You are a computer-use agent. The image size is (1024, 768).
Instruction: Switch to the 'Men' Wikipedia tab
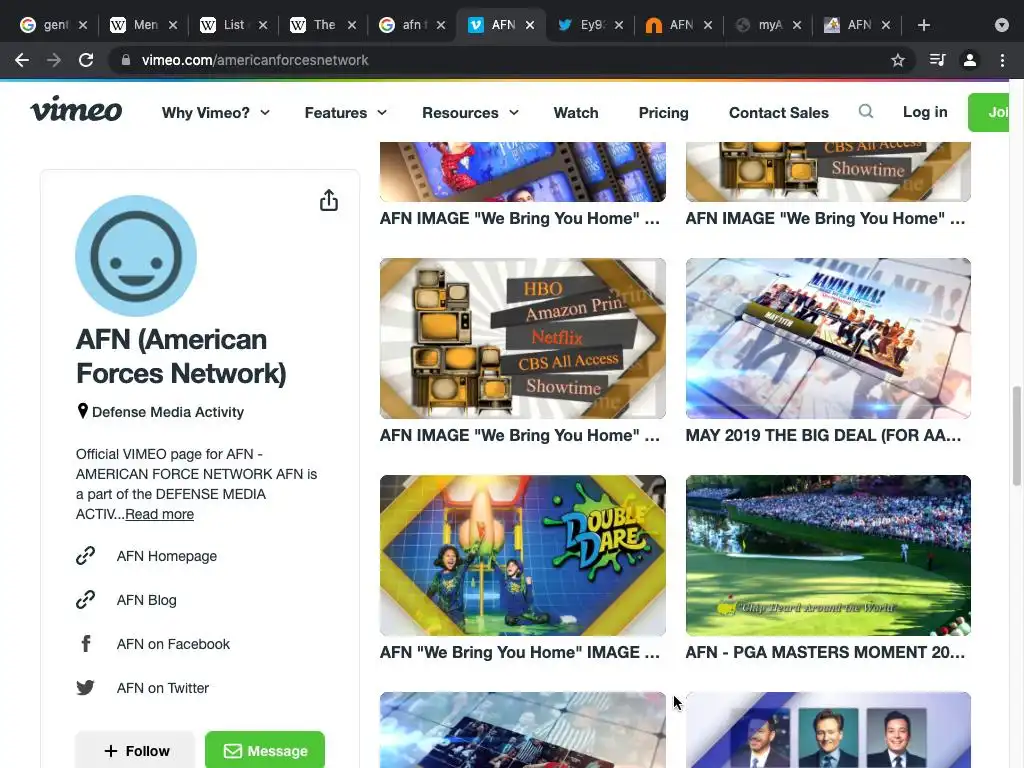pyautogui.click(x=144, y=25)
